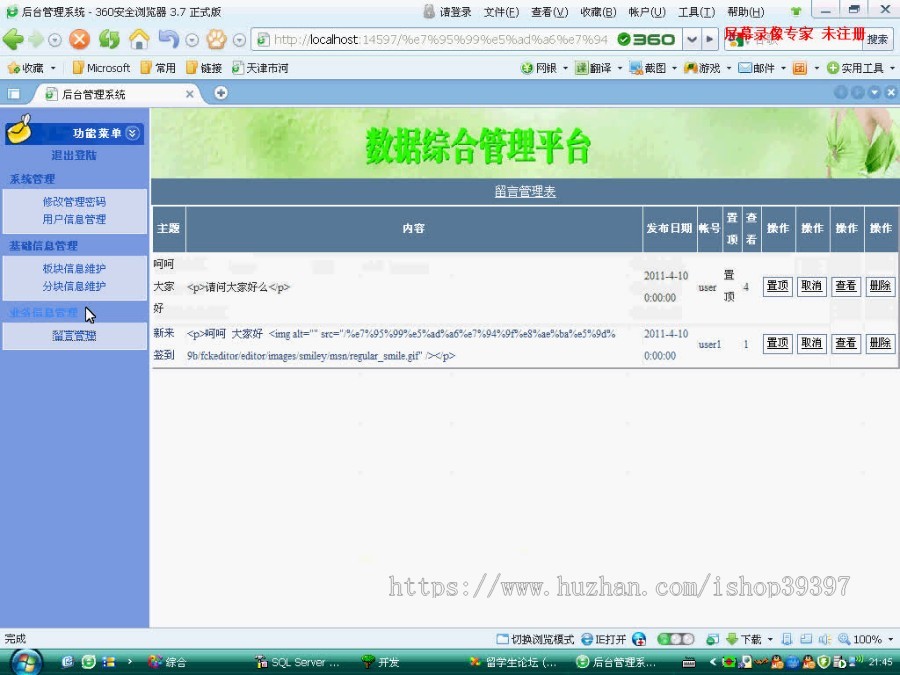Collapse the 功能菜单 menu chevron
This screenshot has width=900, height=675.
133,133
